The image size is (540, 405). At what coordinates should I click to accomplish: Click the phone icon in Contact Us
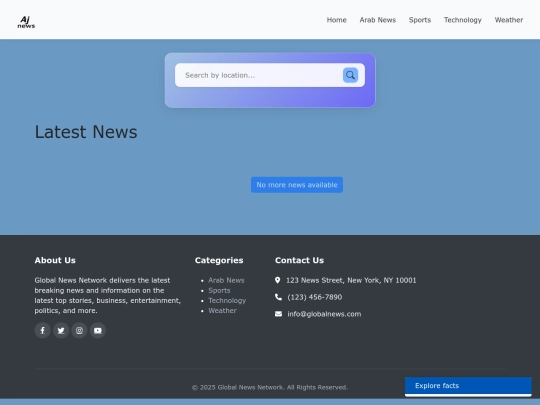pyautogui.click(x=278, y=297)
